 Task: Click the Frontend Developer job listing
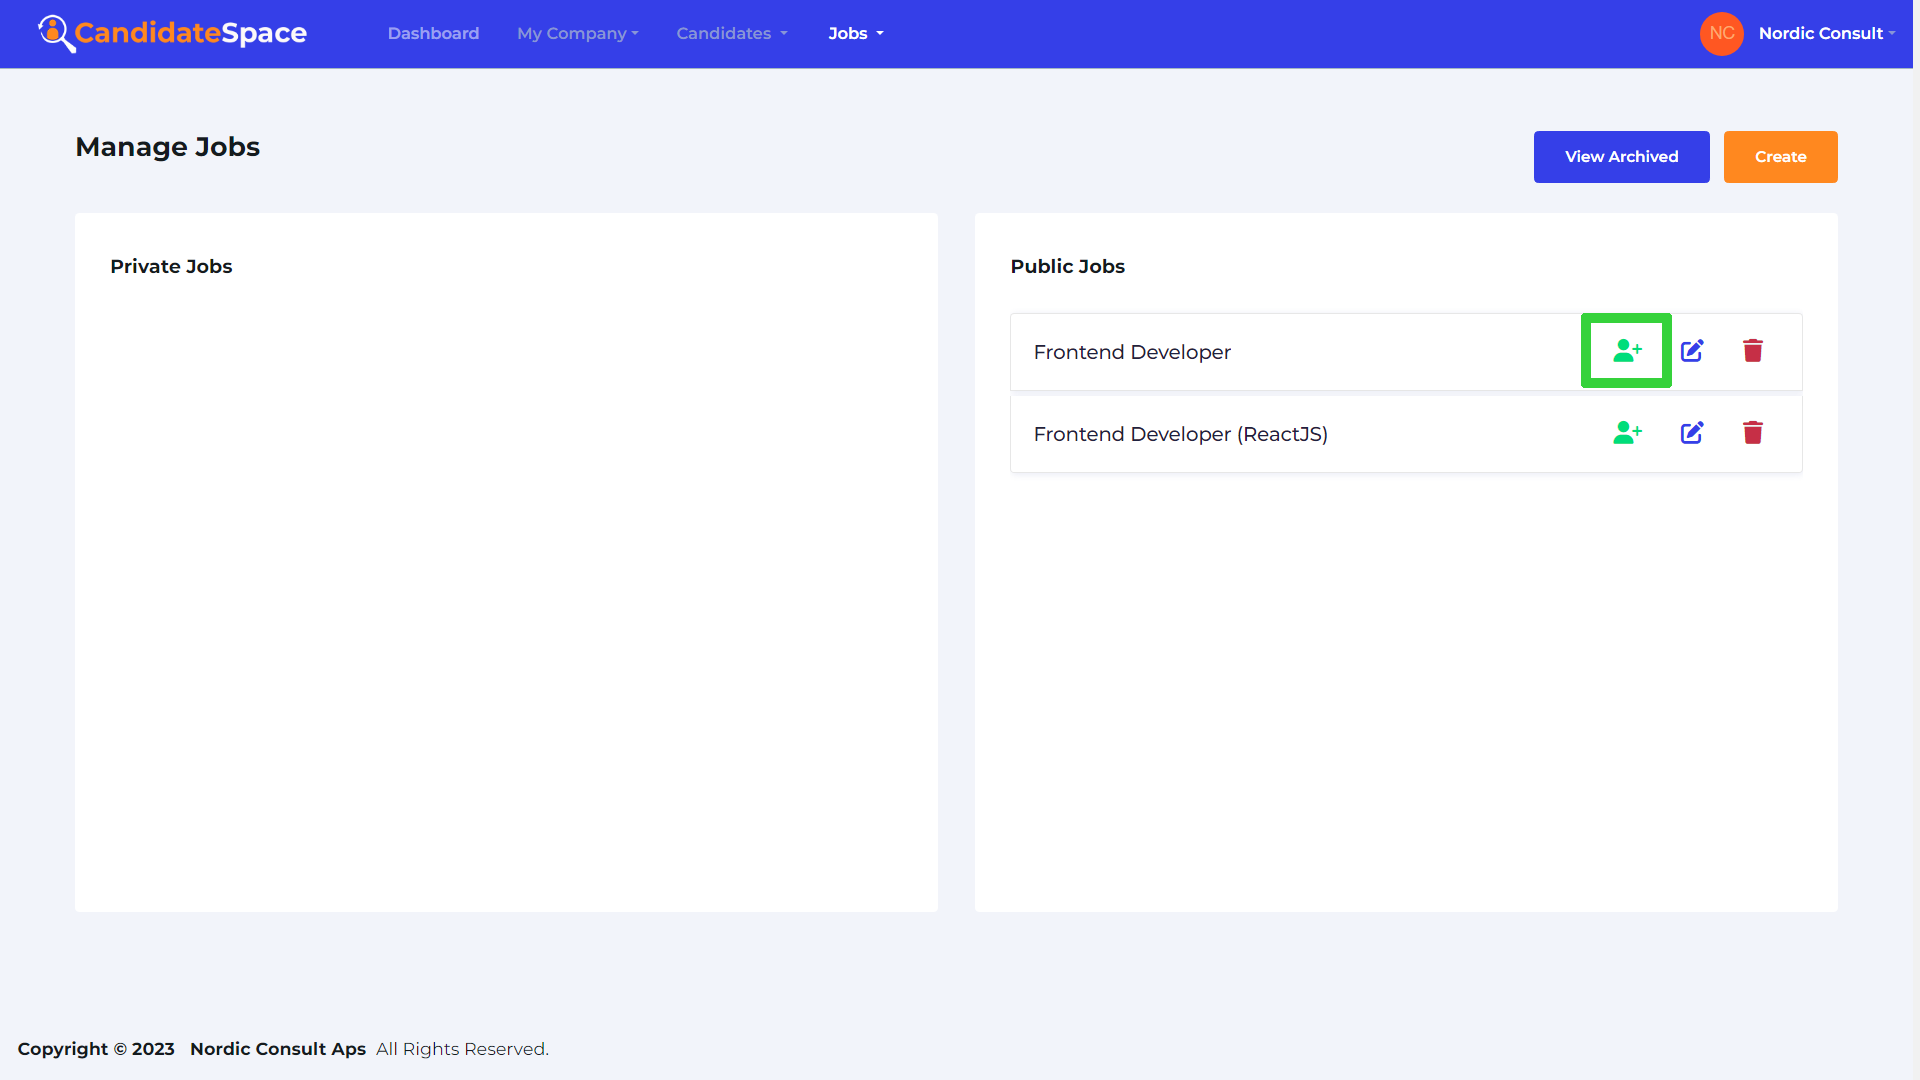[x=1131, y=351]
